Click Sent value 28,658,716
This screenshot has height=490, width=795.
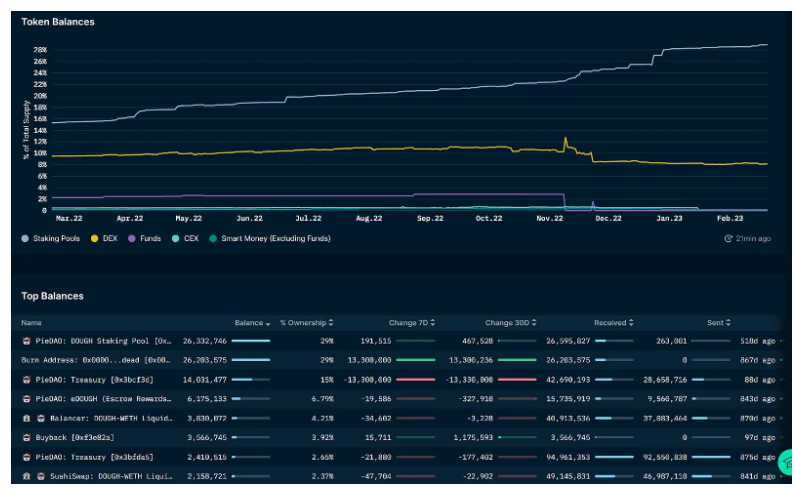[x=665, y=380]
